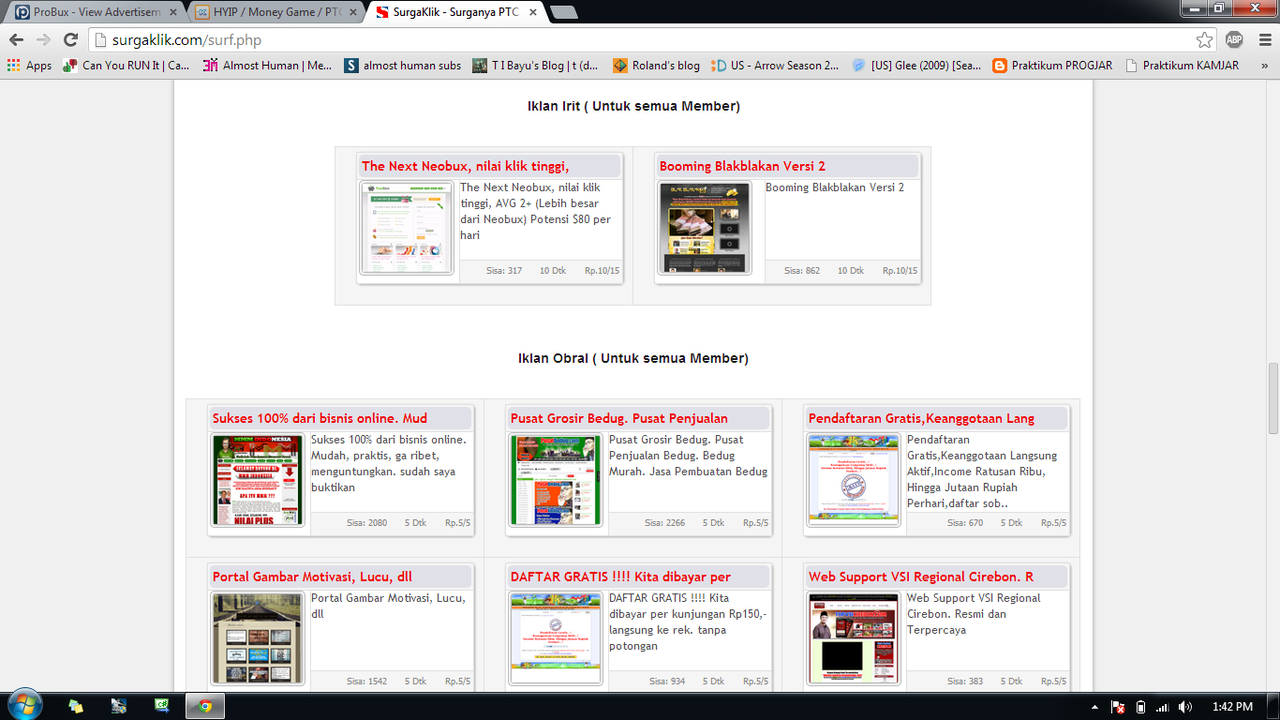The height and width of the screenshot is (720, 1280).
Task: Open the first pinned folder icon in taskbar
Action: tap(76, 705)
